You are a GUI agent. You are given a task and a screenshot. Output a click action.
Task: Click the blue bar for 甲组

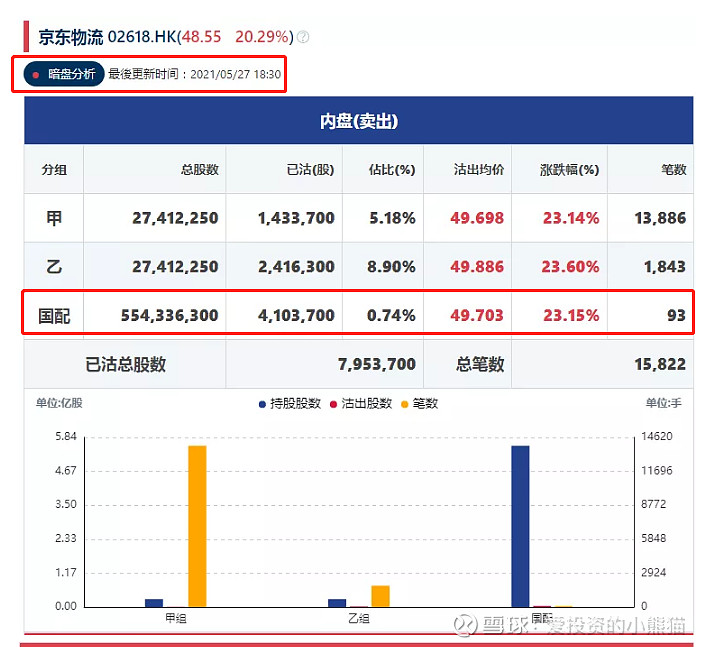(154, 603)
